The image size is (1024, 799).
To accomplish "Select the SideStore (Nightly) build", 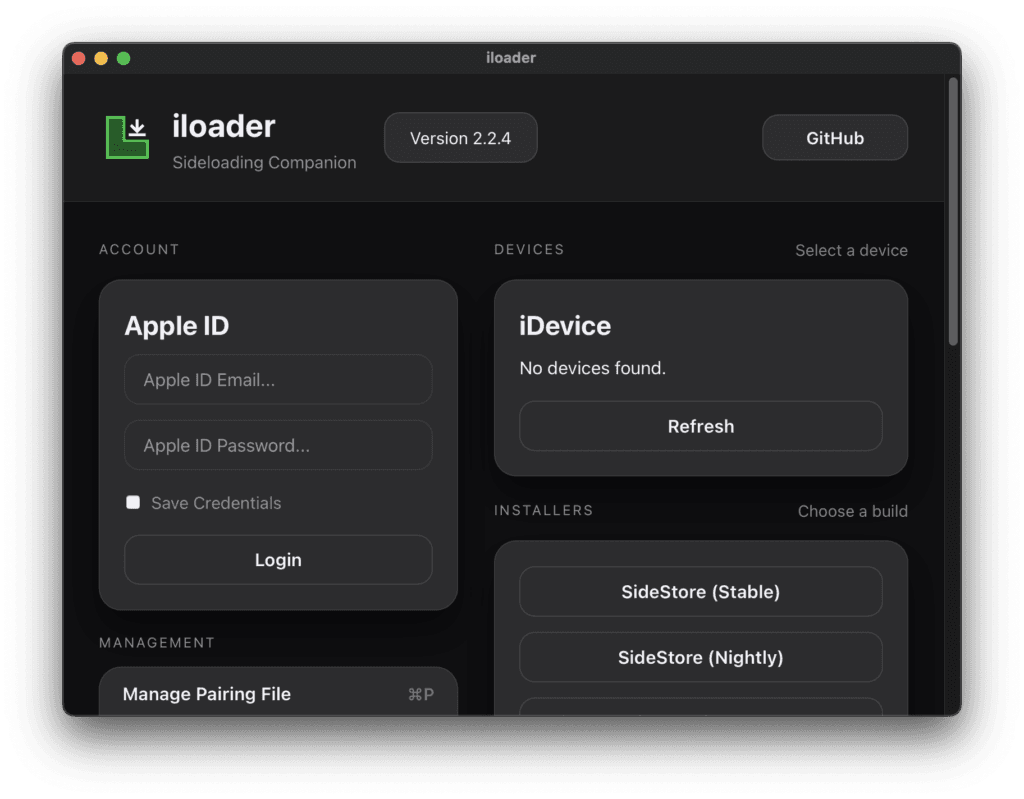I will pos(700,658).
